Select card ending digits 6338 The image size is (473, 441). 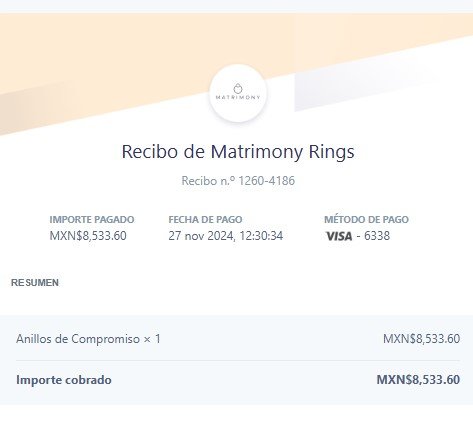click(377, 236)
